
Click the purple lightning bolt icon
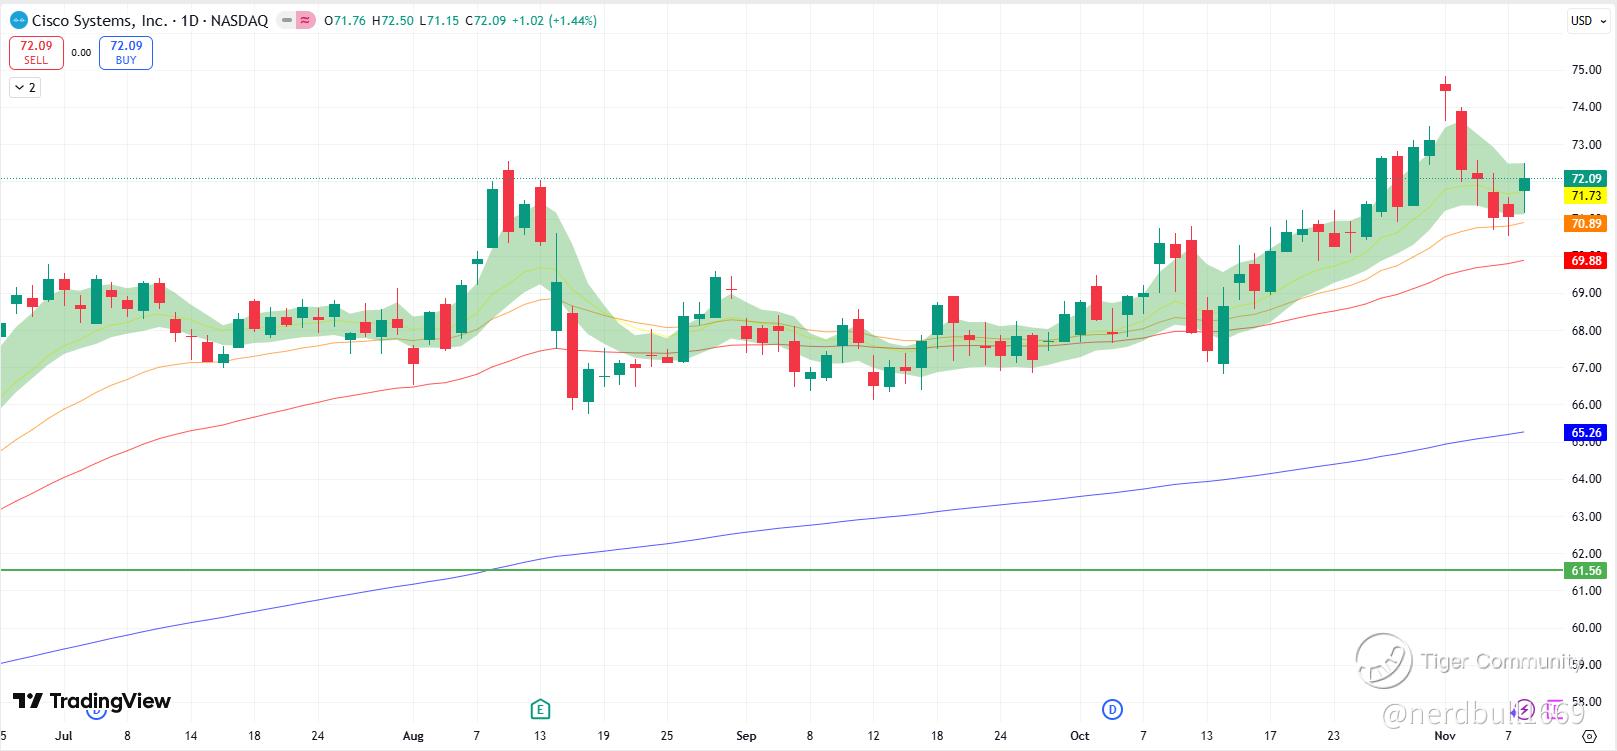(1525, 710)
